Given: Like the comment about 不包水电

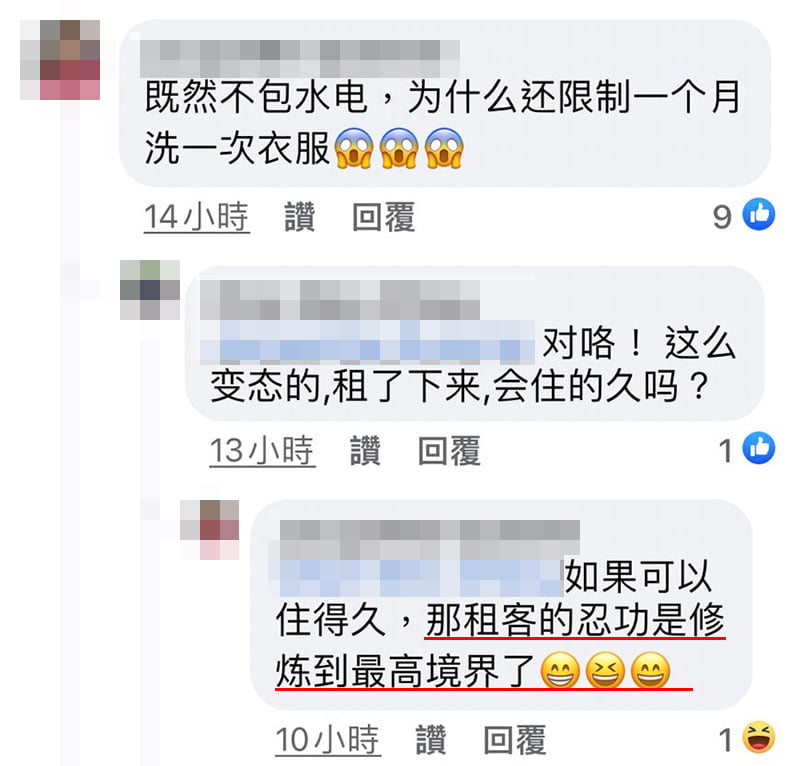Looking at the screenshot, I should pos(299,217).
